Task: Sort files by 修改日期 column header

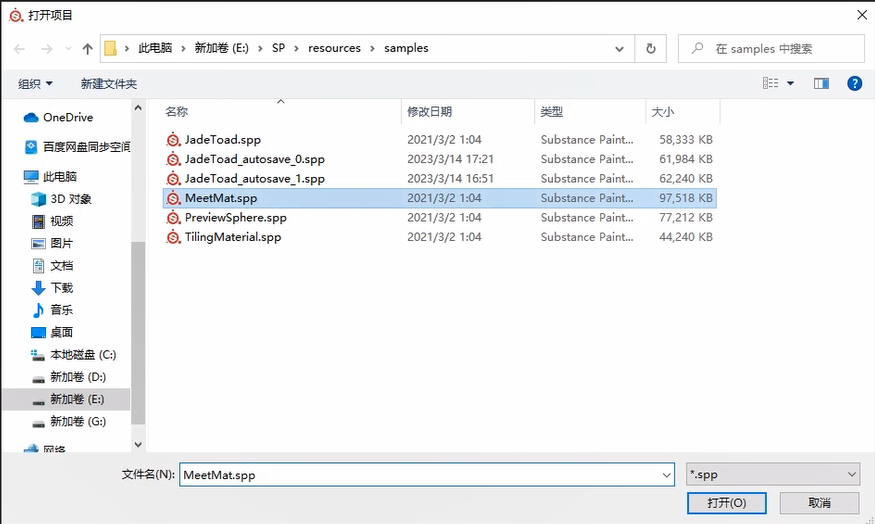Action: tap(430, 112)
